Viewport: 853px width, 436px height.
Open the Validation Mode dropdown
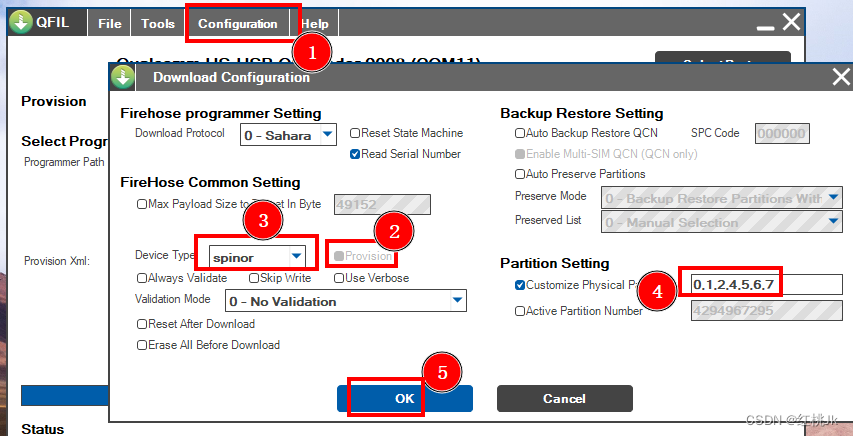pyautogui.click(x=345, y=301)
